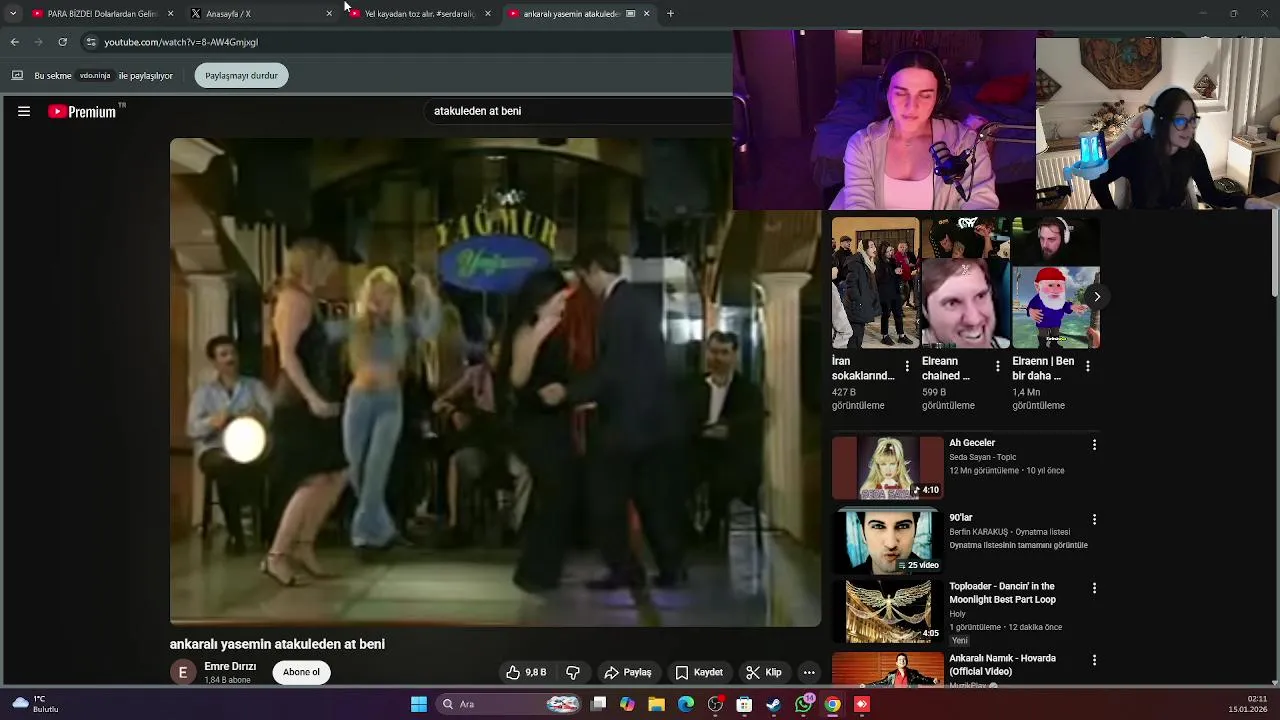This screenshot has height=720, width=1280.
Task: Go back in browser history
Action: pyautogui.click(x=14, y=42)
